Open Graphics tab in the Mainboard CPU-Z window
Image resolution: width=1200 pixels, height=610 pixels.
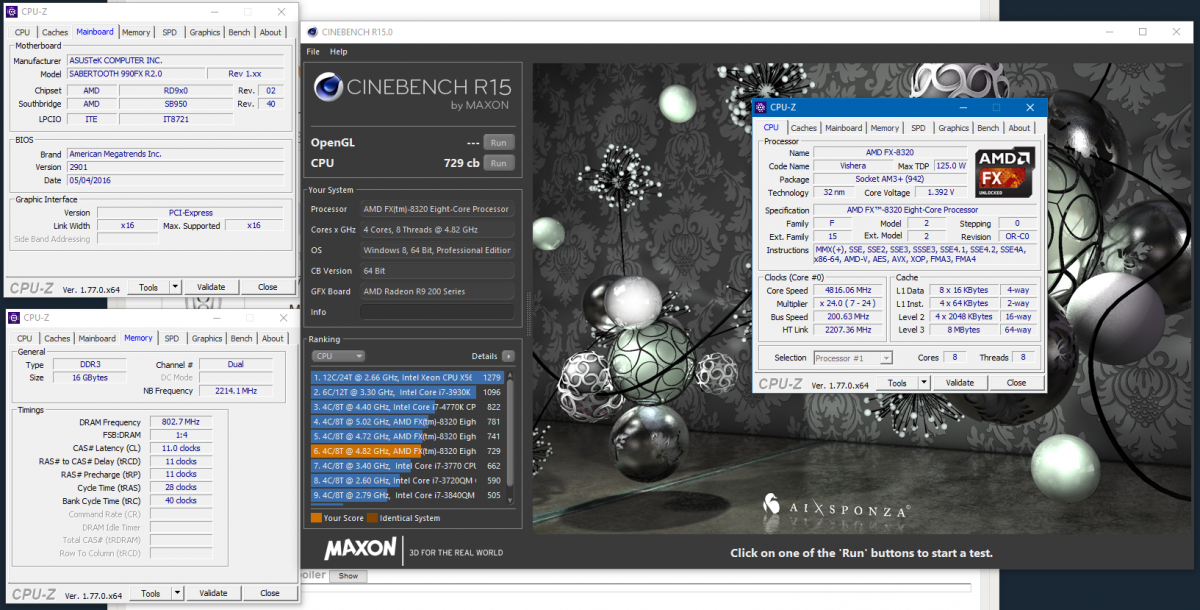pyautogui.click(x=205, y=33)
